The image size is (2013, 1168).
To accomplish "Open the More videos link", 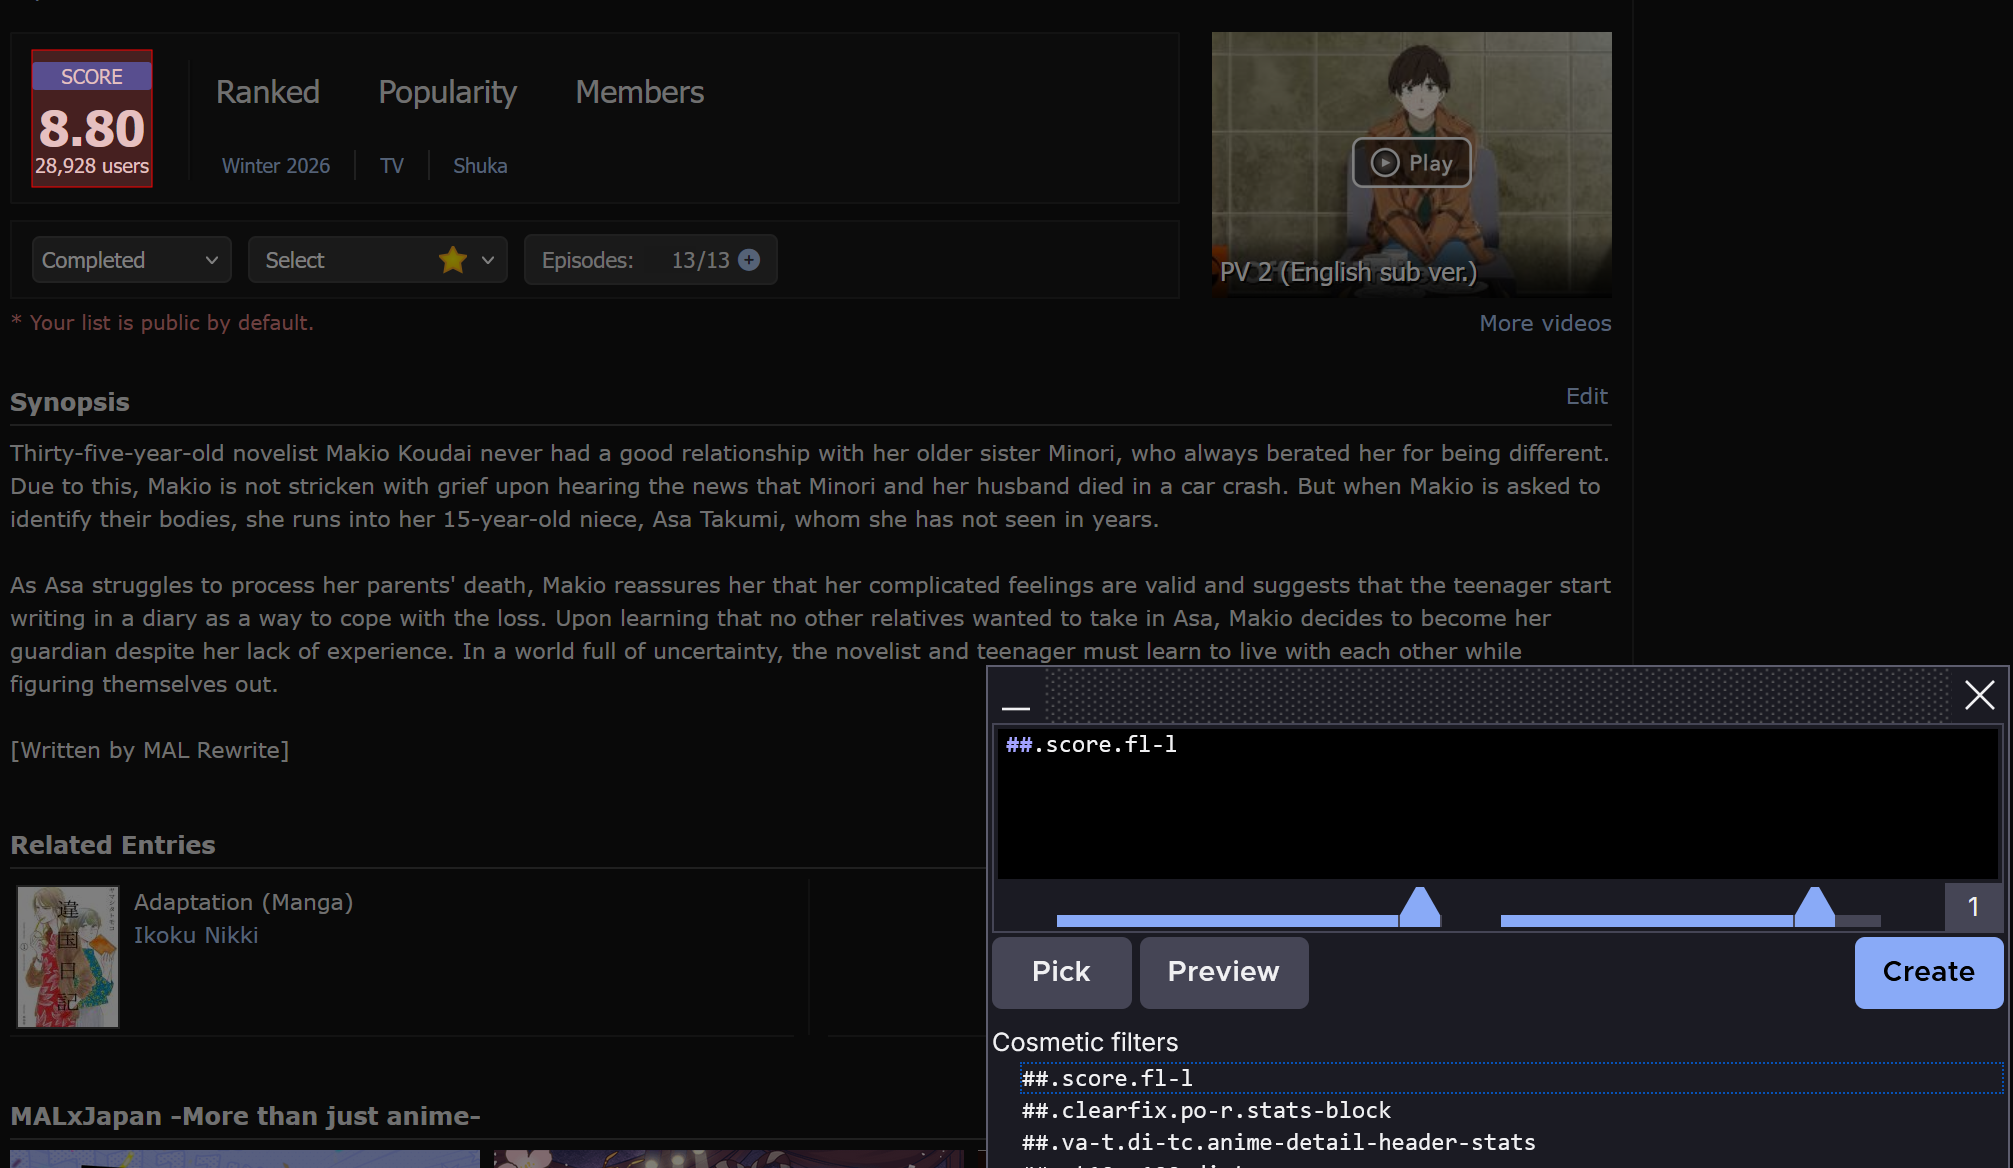I will [x=1545, y=323].
